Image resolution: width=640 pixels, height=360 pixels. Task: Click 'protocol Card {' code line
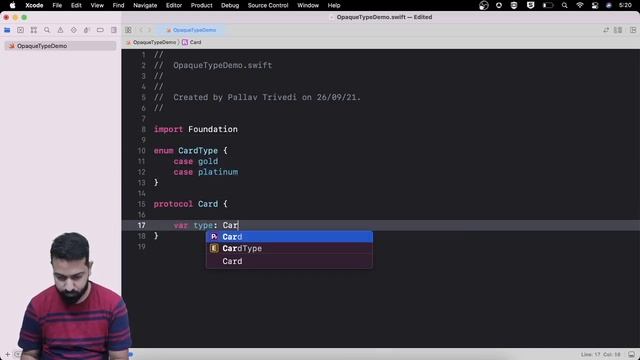point(190,204)
